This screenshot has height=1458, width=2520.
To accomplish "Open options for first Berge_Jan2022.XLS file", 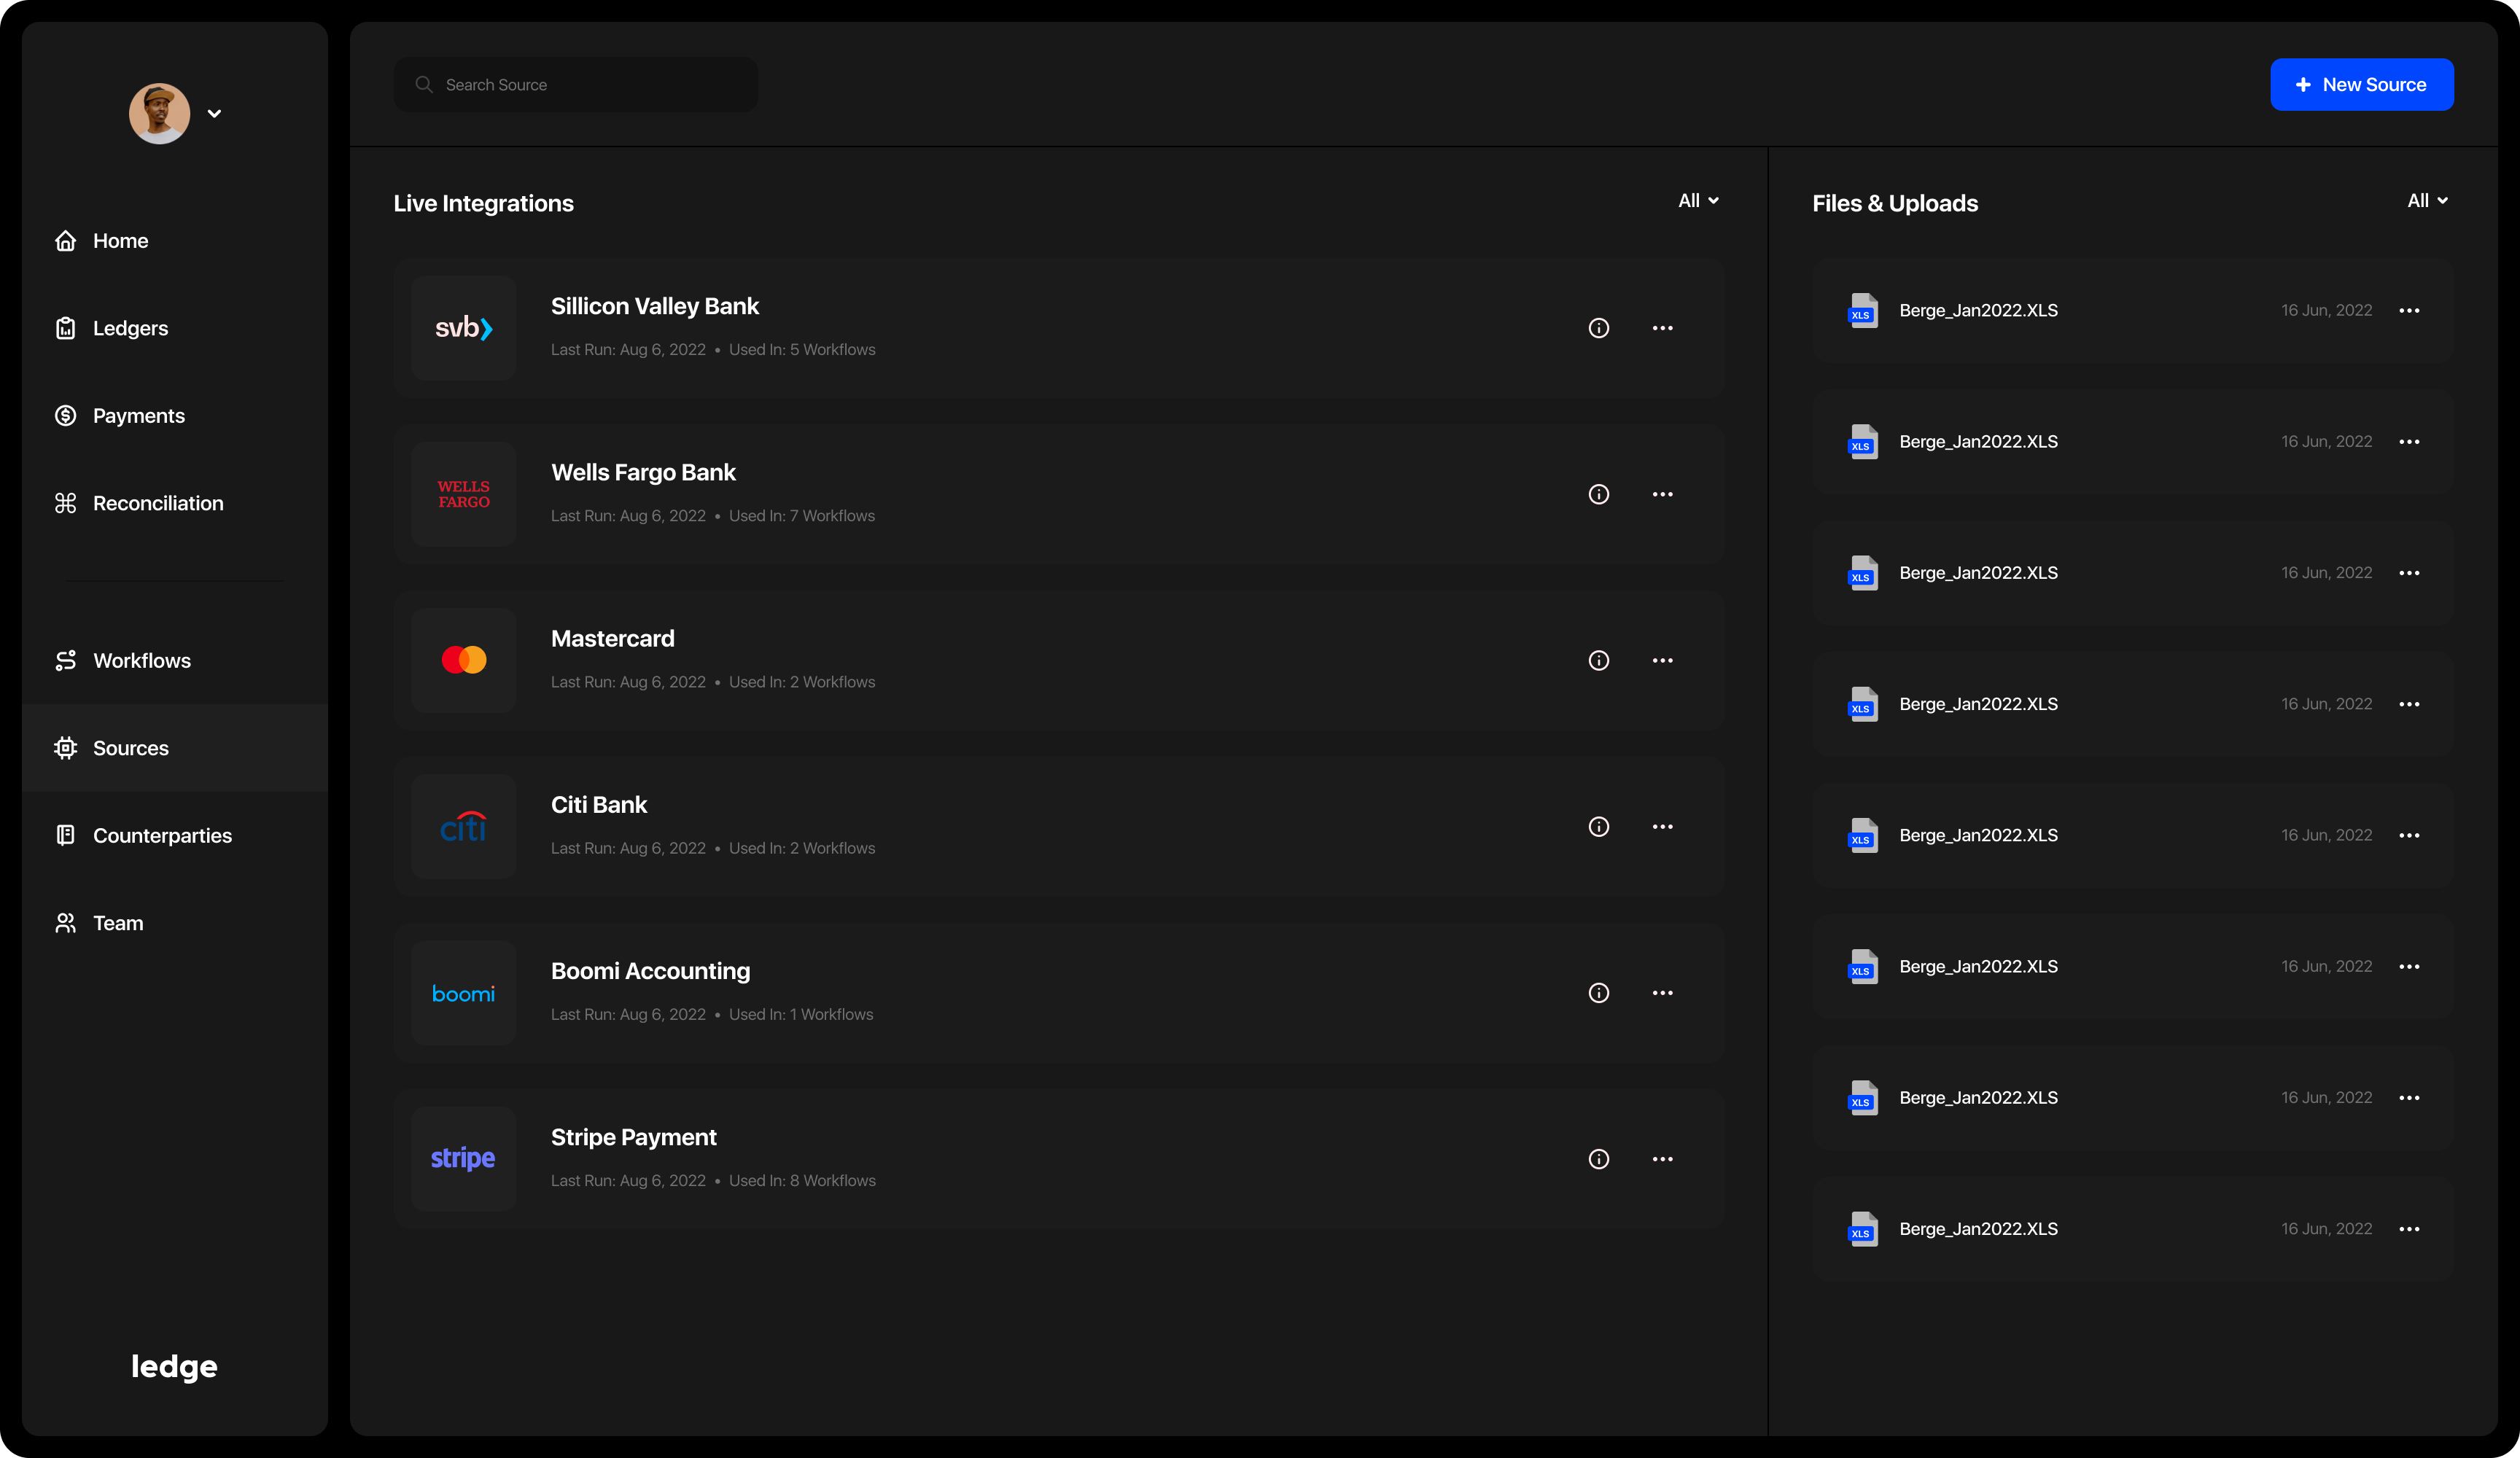I will click(x=2409, y=310).
